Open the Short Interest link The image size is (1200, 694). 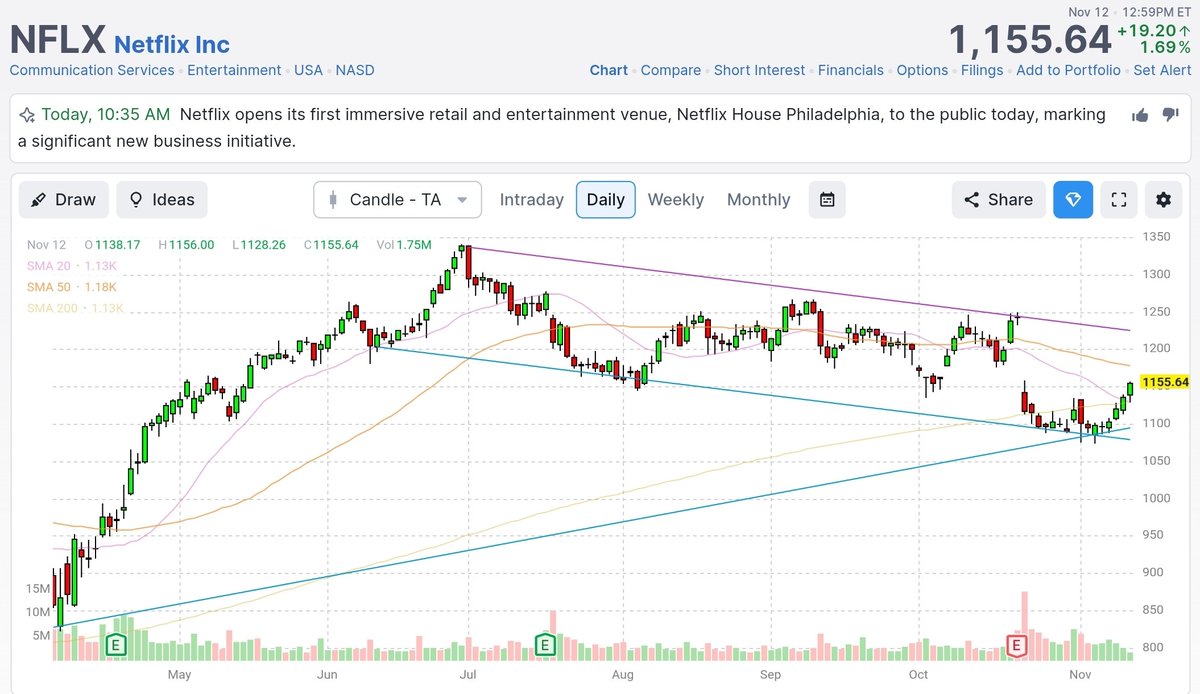click(760, 70)
